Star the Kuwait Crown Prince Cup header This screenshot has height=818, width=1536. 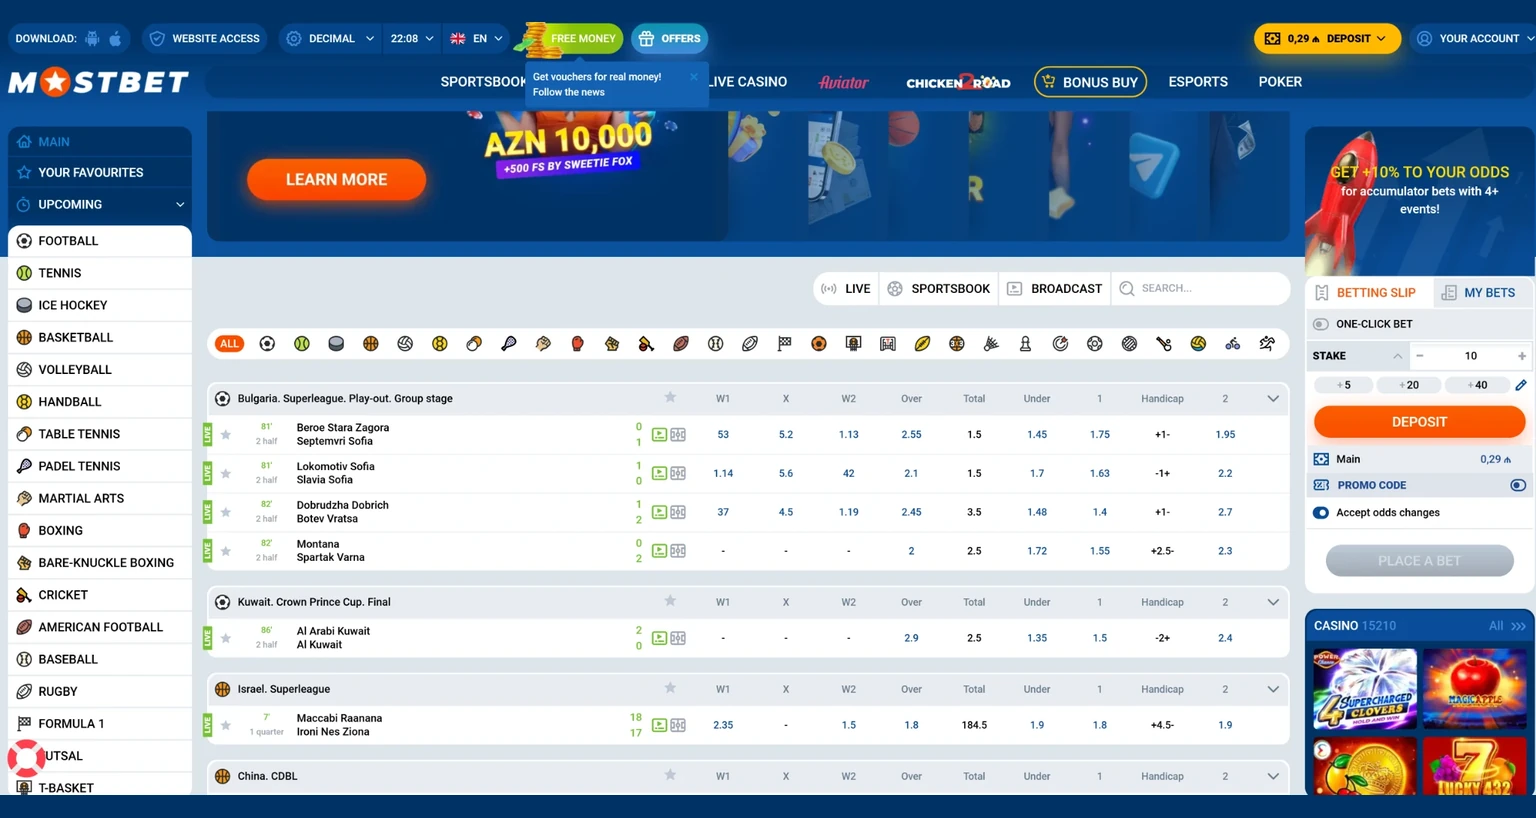(x=670, y=601)
